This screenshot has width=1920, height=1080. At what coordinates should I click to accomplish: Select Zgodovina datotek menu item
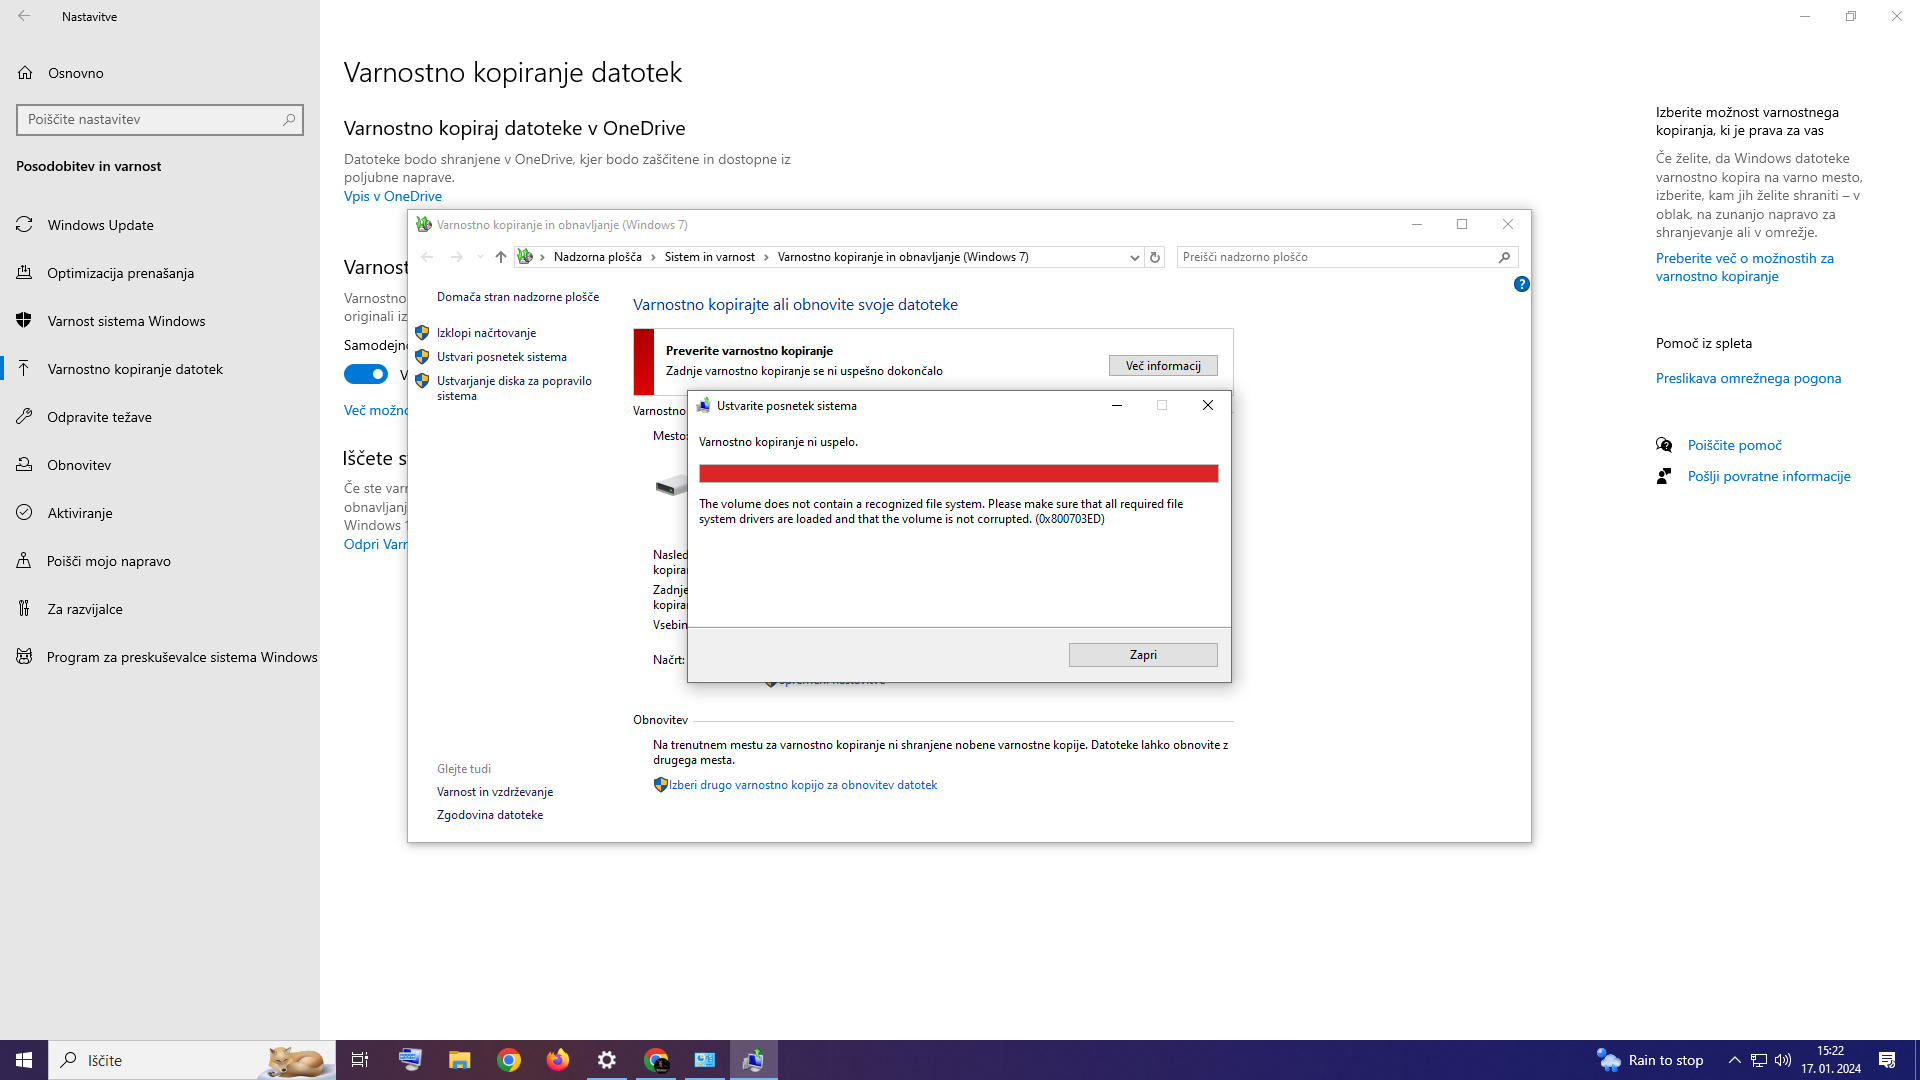tap(489, 814)
